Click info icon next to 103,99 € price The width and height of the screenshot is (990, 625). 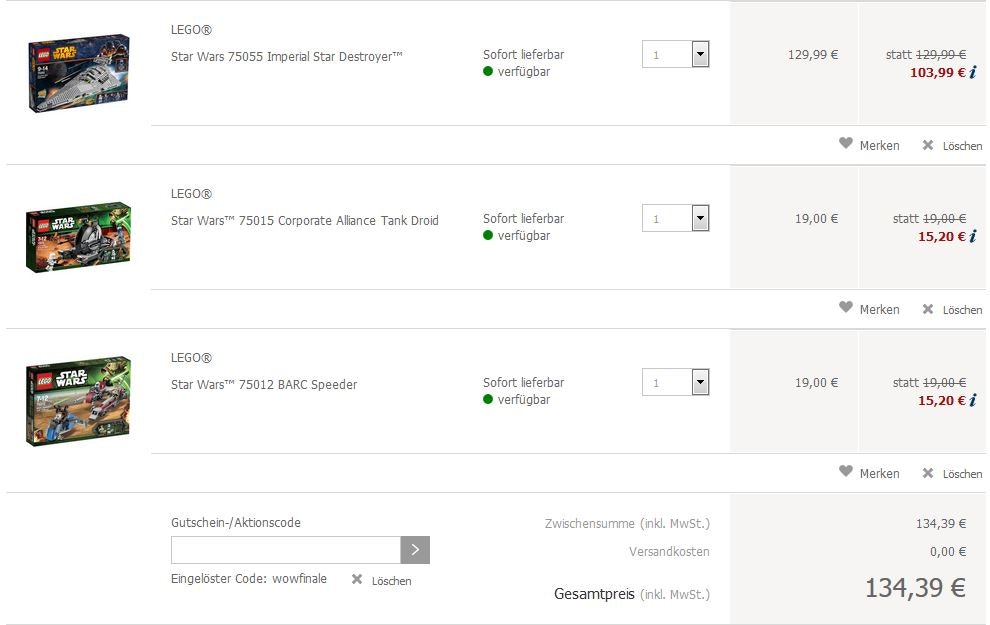point(972,72)
